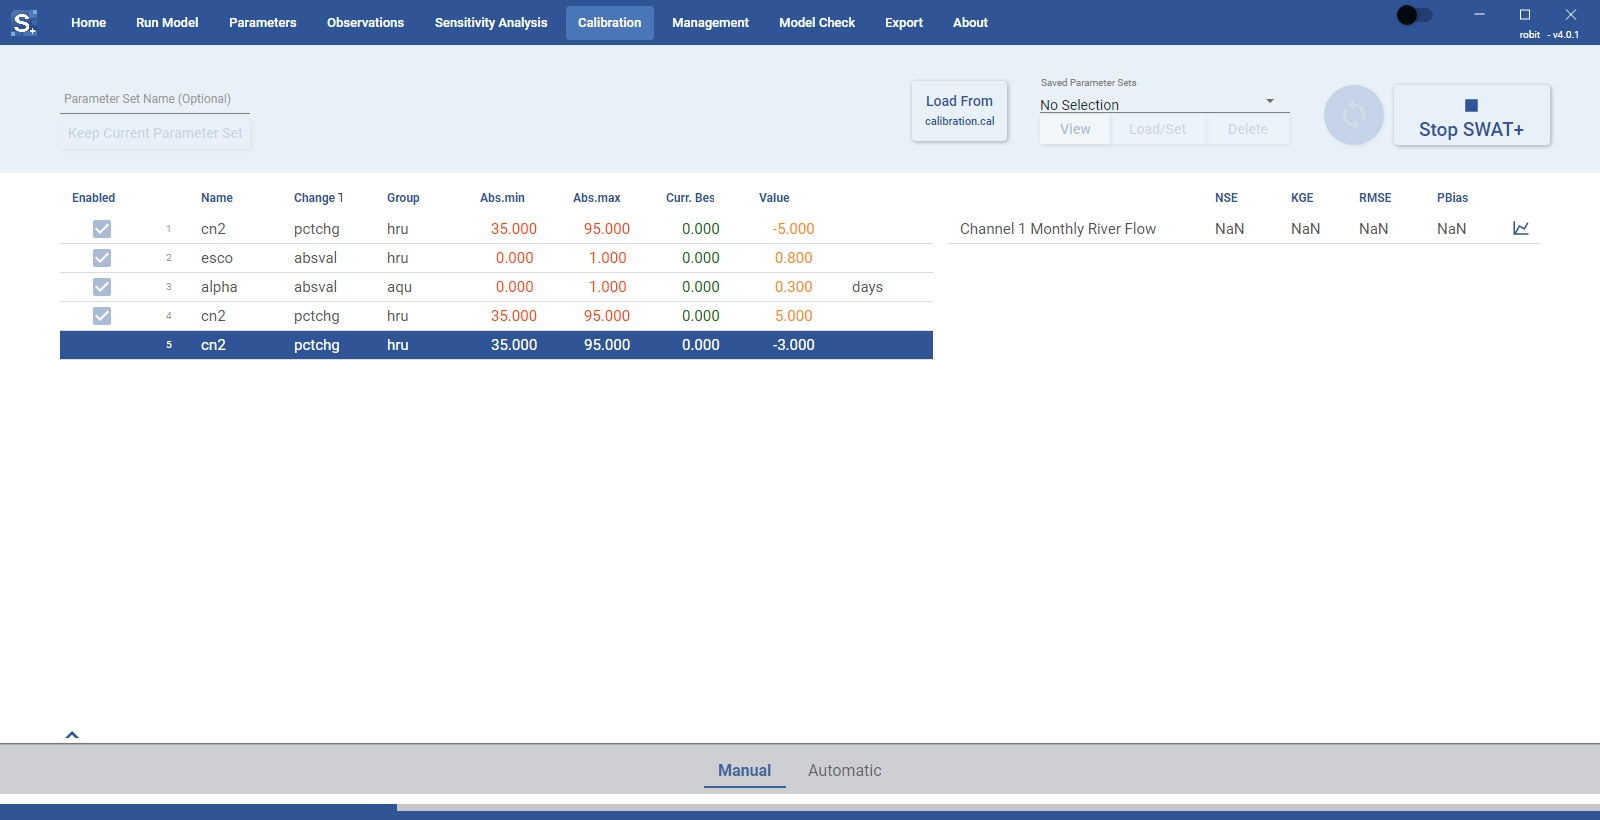This screenshot has width=1600, height=820.
Task: Click the View saved set button
Action: click(1075, 129)
